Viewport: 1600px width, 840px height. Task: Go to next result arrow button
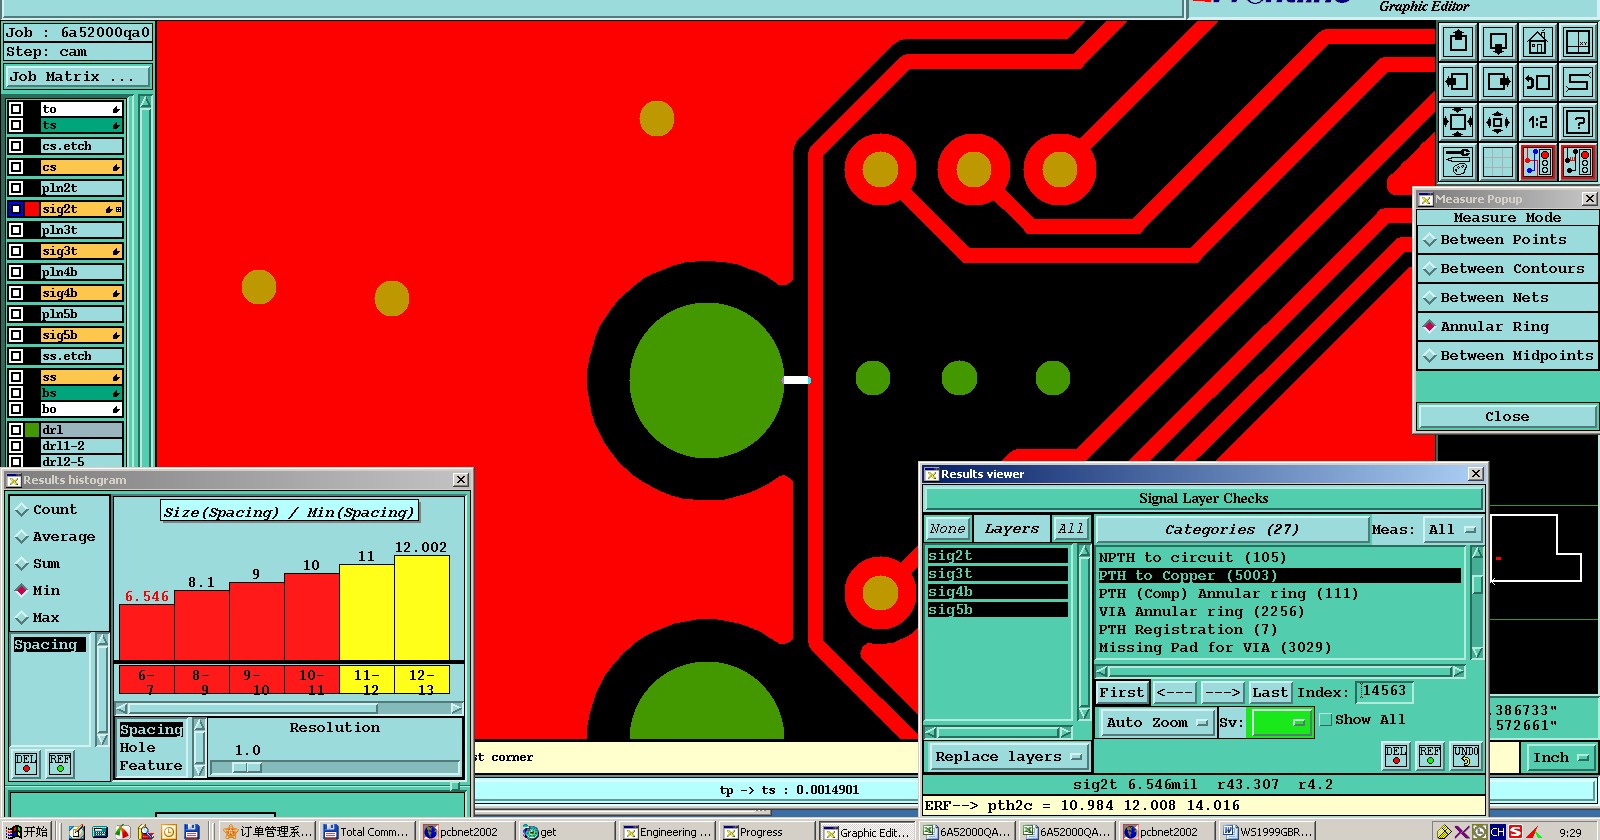pyautogui.click(x=1222, y=693)
